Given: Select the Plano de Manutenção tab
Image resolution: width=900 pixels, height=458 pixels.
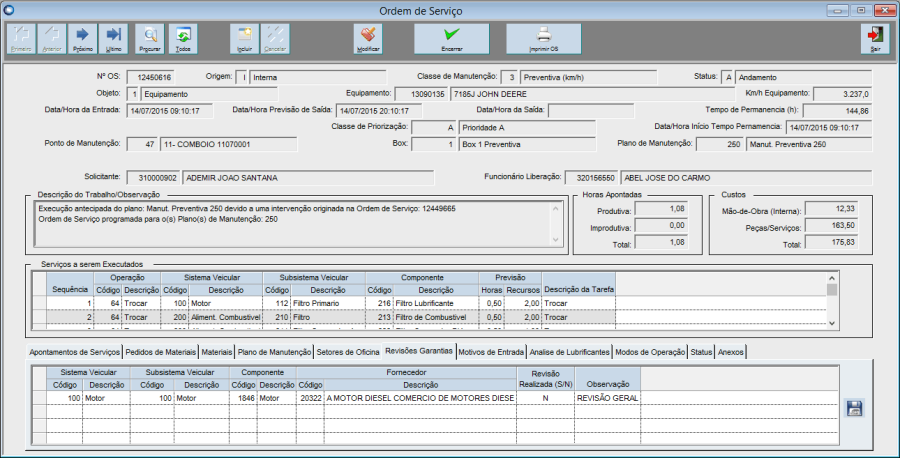Looking at the screenshot, I should (274, 352).
